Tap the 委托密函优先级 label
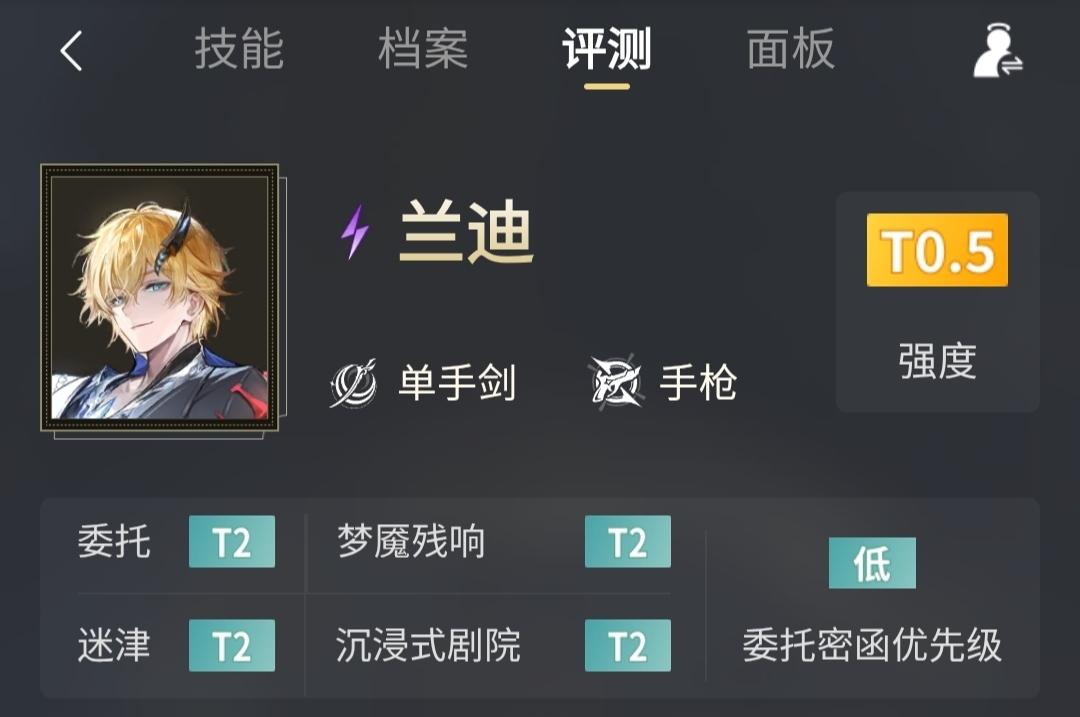This screenshot has height=717, width=1080. (x=872, y=645)
